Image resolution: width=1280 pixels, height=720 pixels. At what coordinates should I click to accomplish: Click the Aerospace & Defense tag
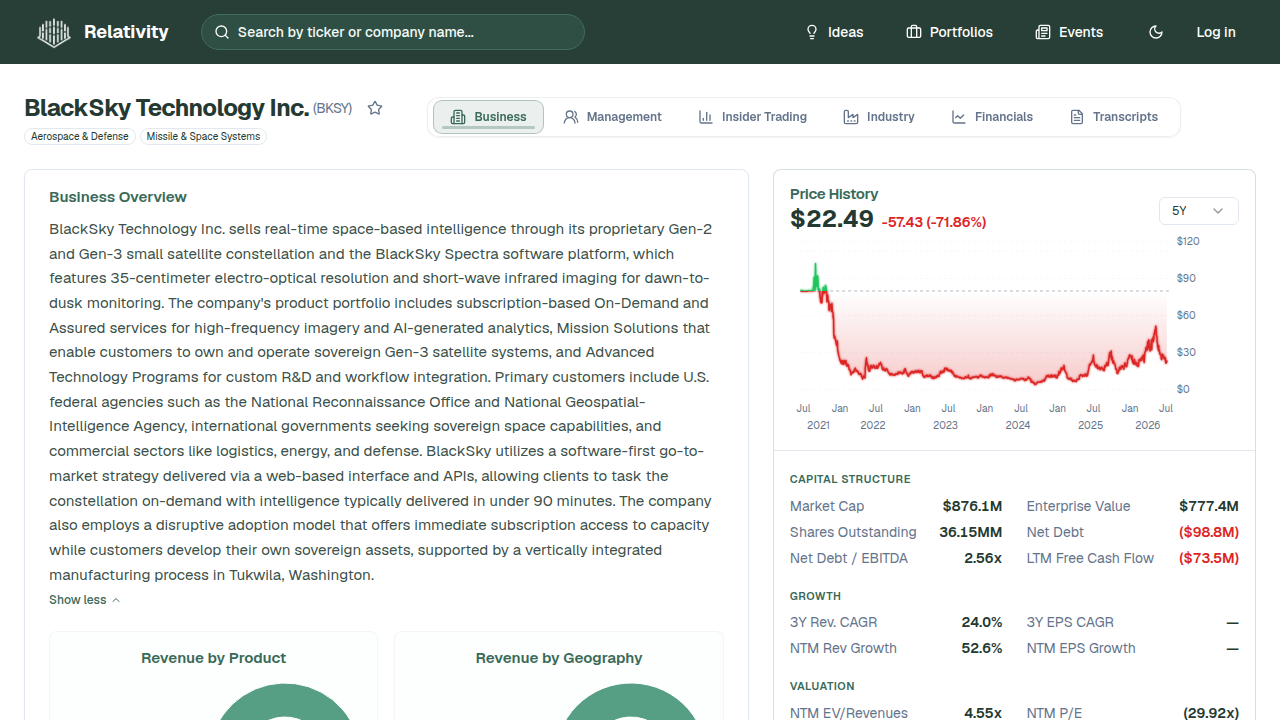[x=79, y=136]
